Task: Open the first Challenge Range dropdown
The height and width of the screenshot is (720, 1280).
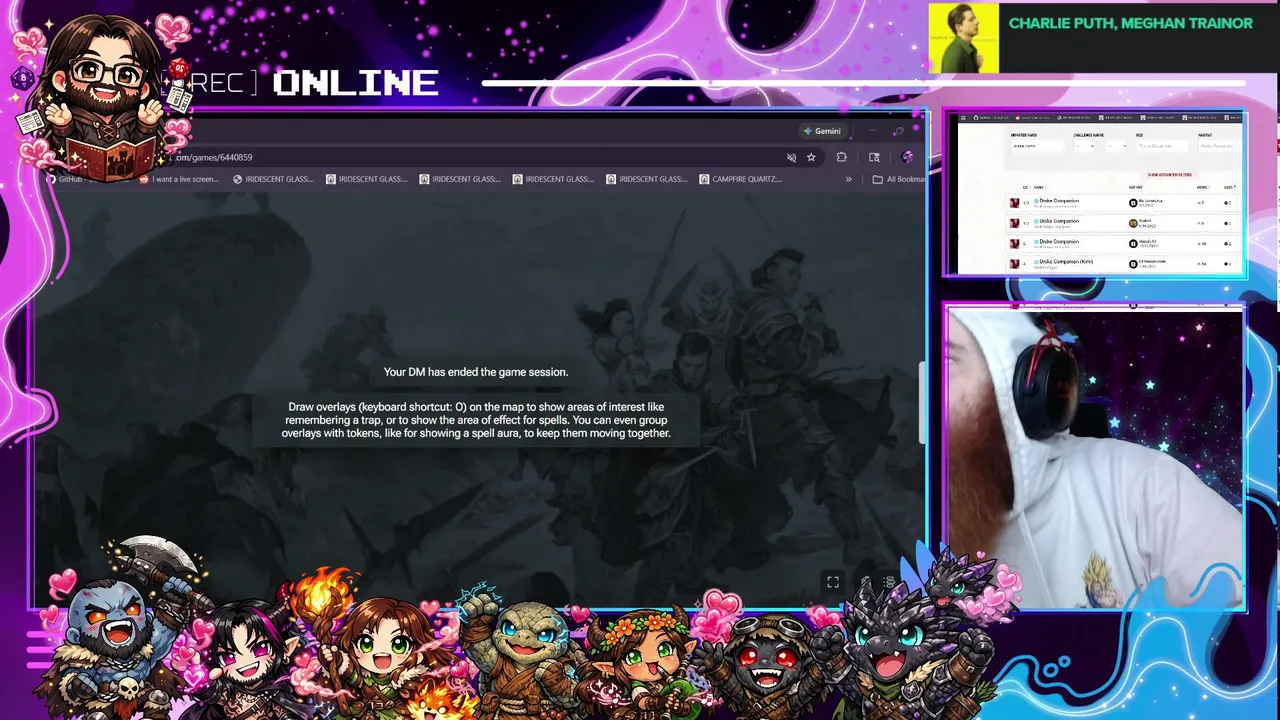Action: coord(1085,146)
